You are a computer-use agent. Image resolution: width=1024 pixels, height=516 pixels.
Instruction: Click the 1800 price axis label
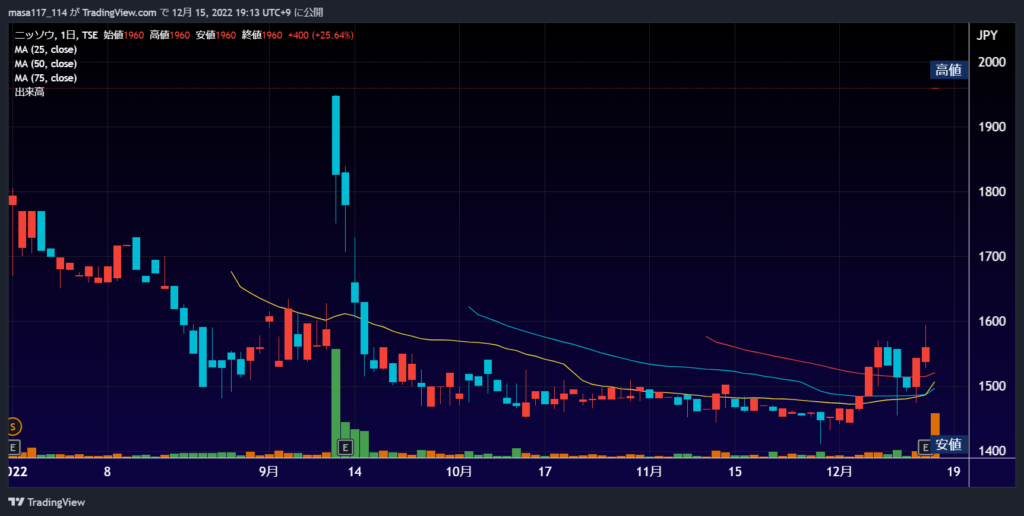click(991, 191)
